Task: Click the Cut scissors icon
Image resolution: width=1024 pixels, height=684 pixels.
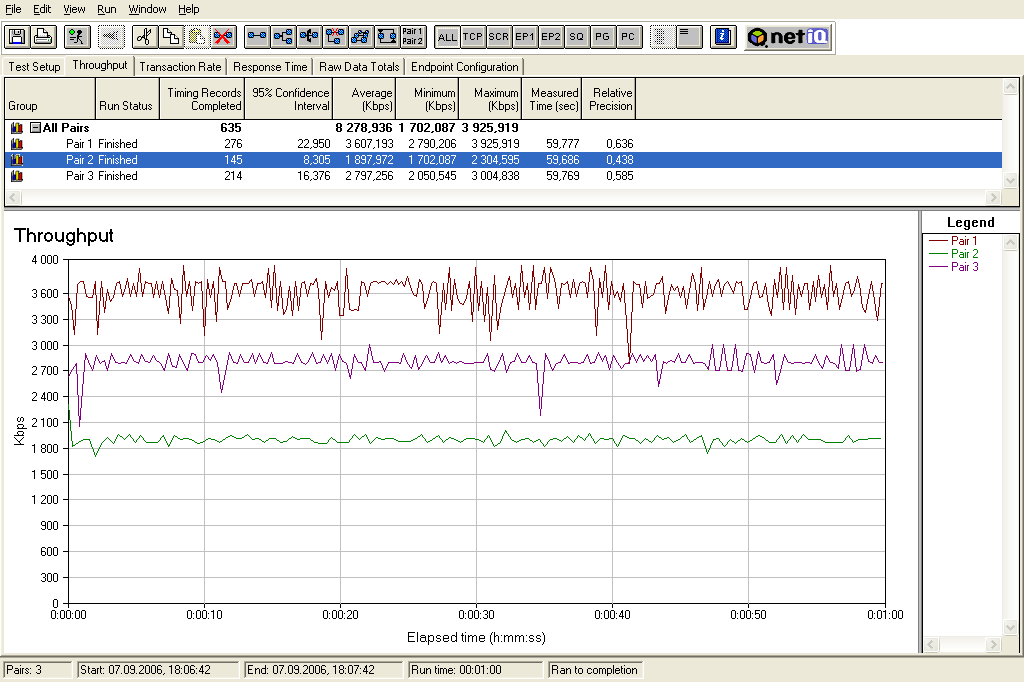Action: pyautogui.click(x=144, y=37)
